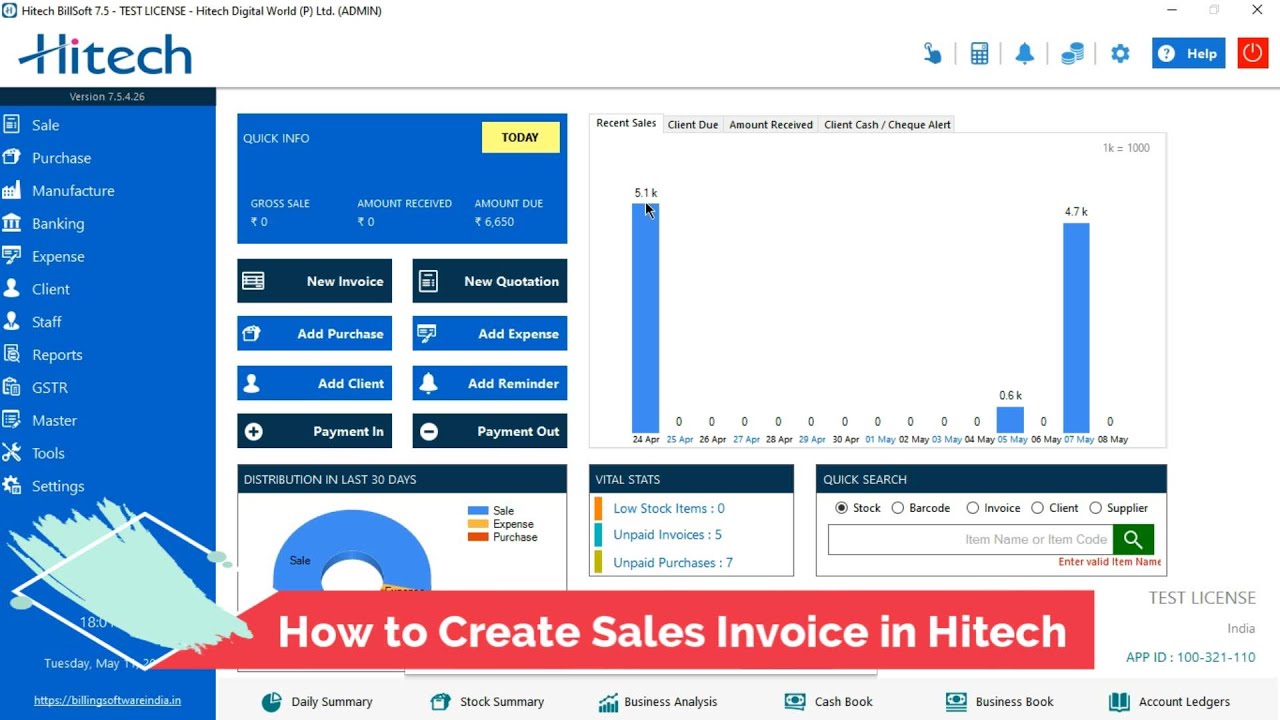
Task: Click the Add Purchase button
Action: tap(314, 334)
